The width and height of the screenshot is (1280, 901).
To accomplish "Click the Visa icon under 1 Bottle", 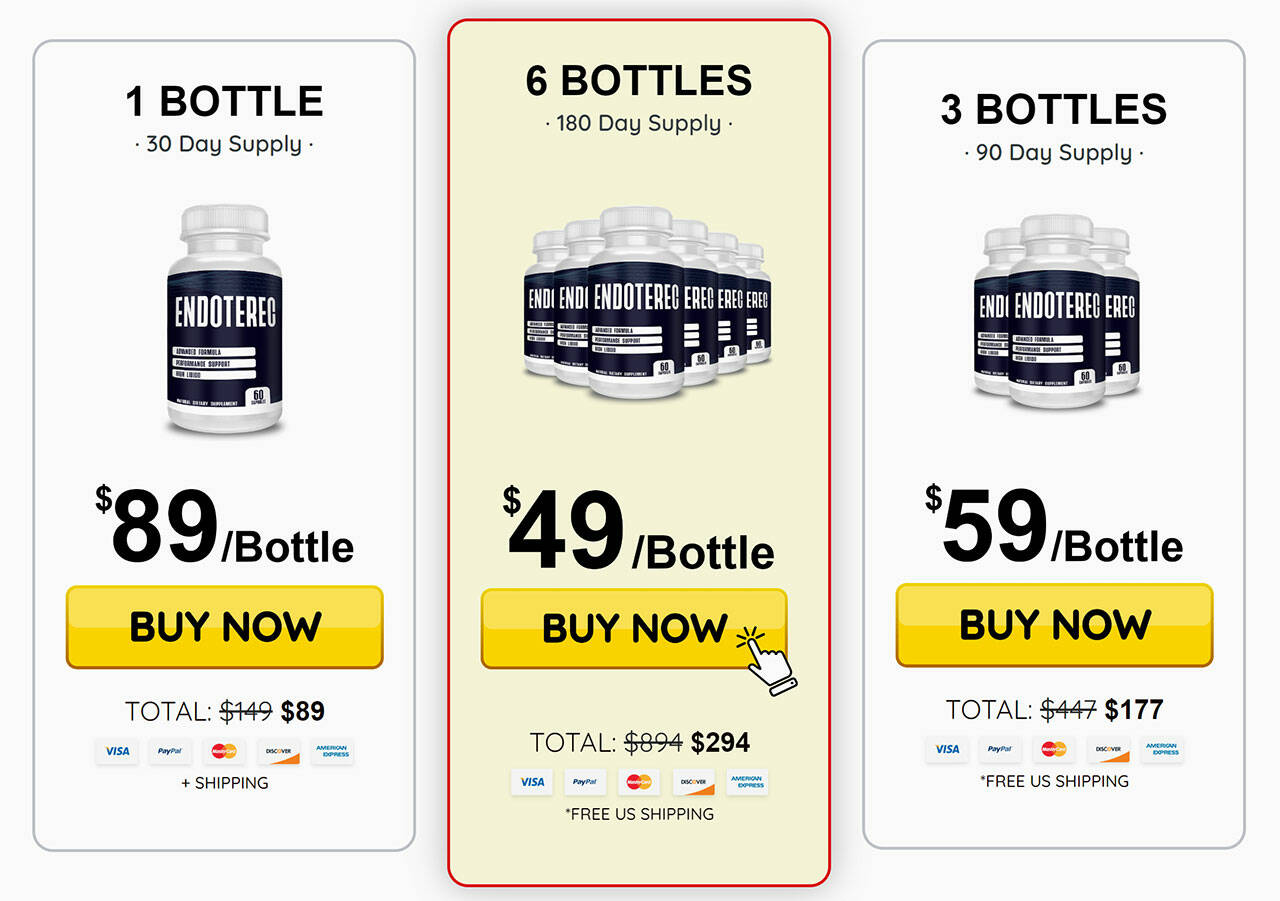I will pyautogui.click(x=117, y=751).
